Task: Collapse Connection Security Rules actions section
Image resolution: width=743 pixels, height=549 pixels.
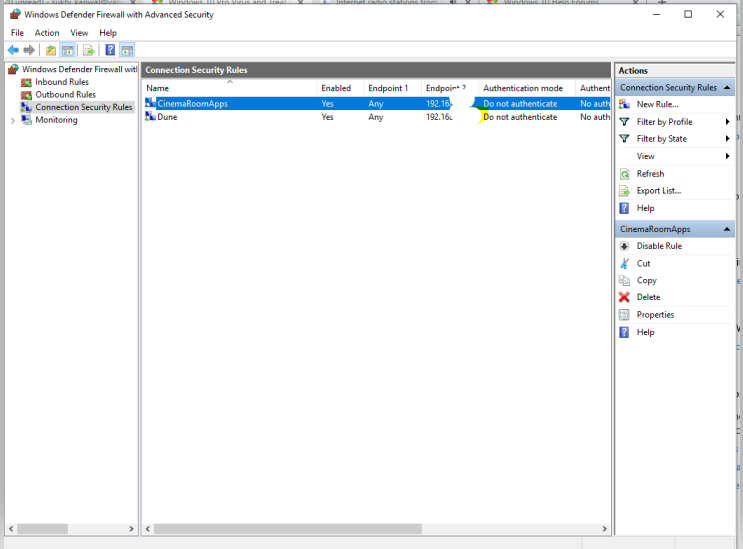Action: (x=727, y=88)
